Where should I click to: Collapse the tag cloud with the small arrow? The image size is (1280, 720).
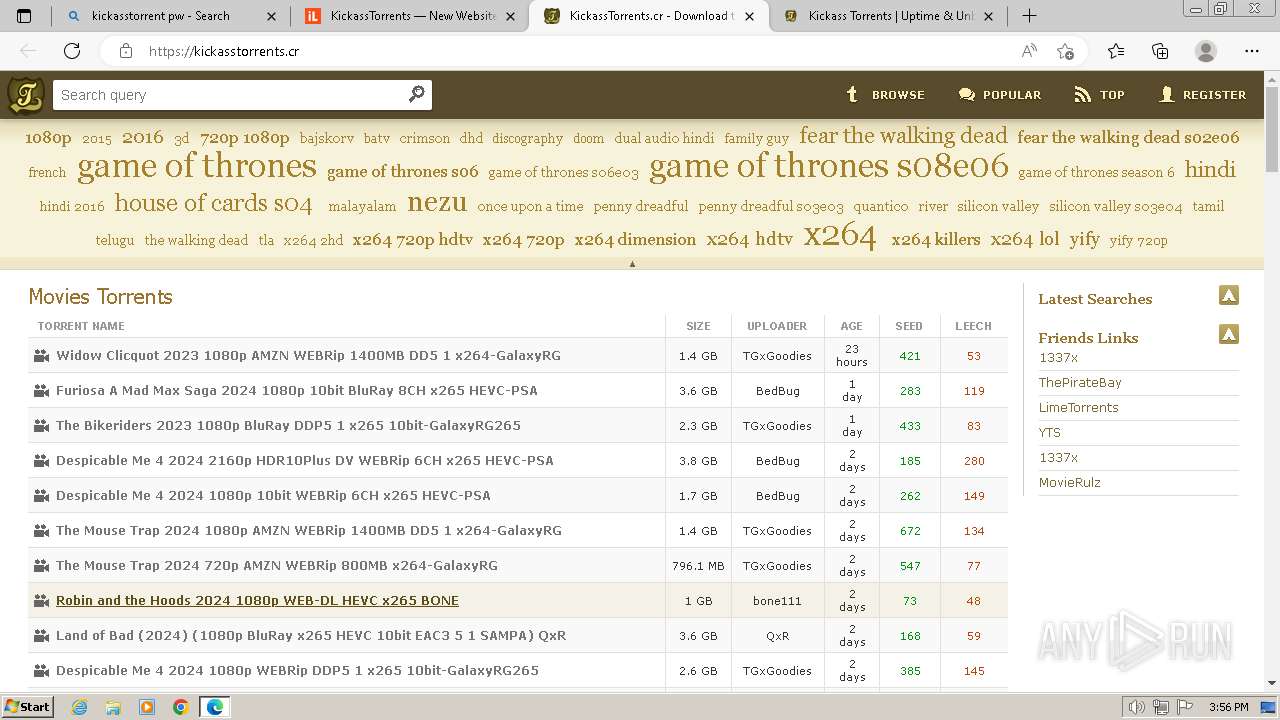click(x=632, y=264)
